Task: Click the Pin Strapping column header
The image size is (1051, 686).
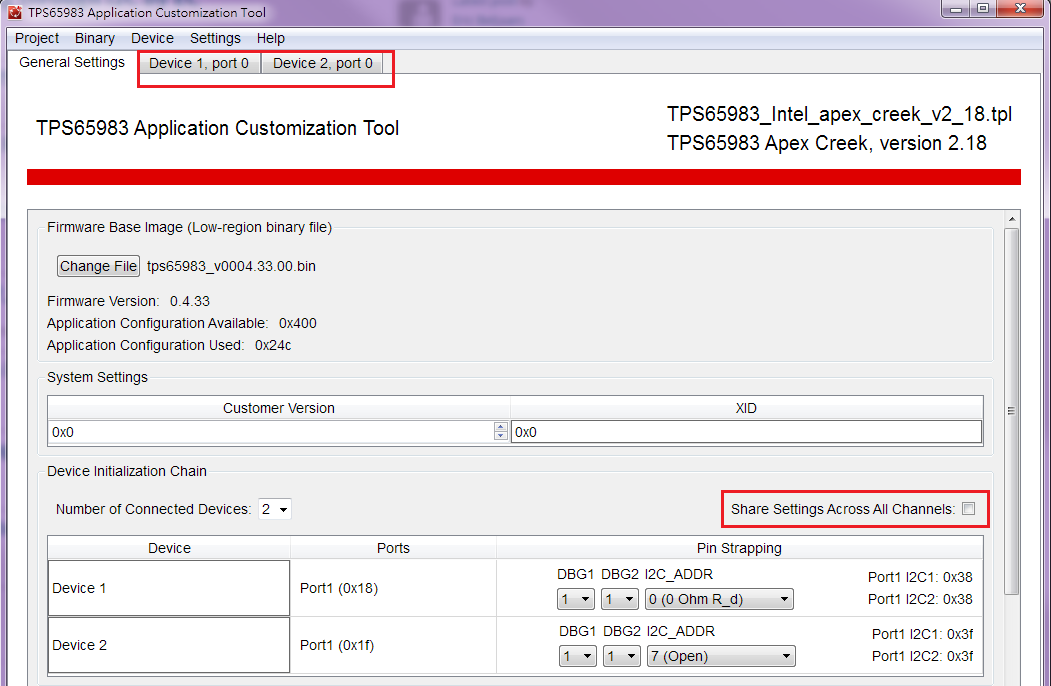Action: (x=739, y=548)
